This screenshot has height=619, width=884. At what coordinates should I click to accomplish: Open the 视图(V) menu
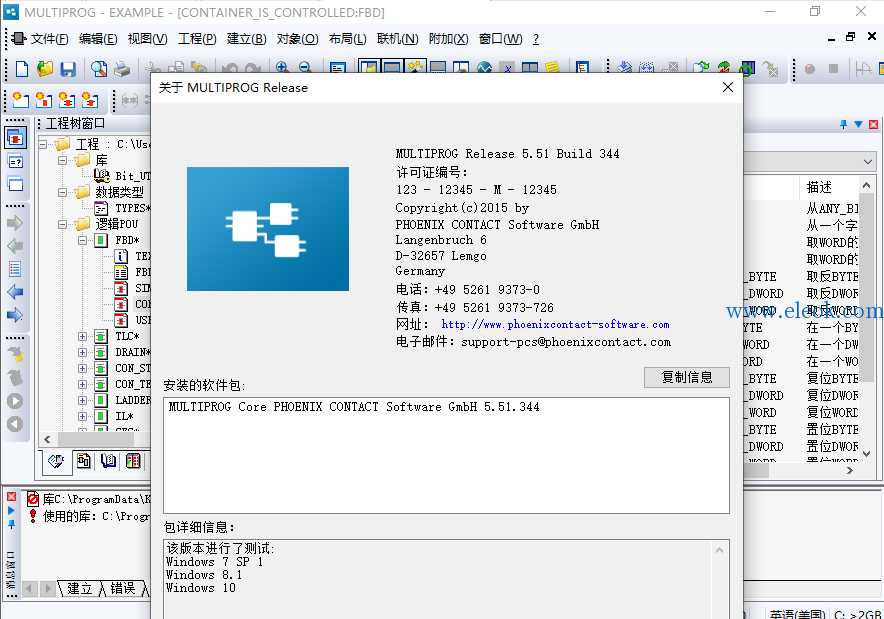pos(147,39)
